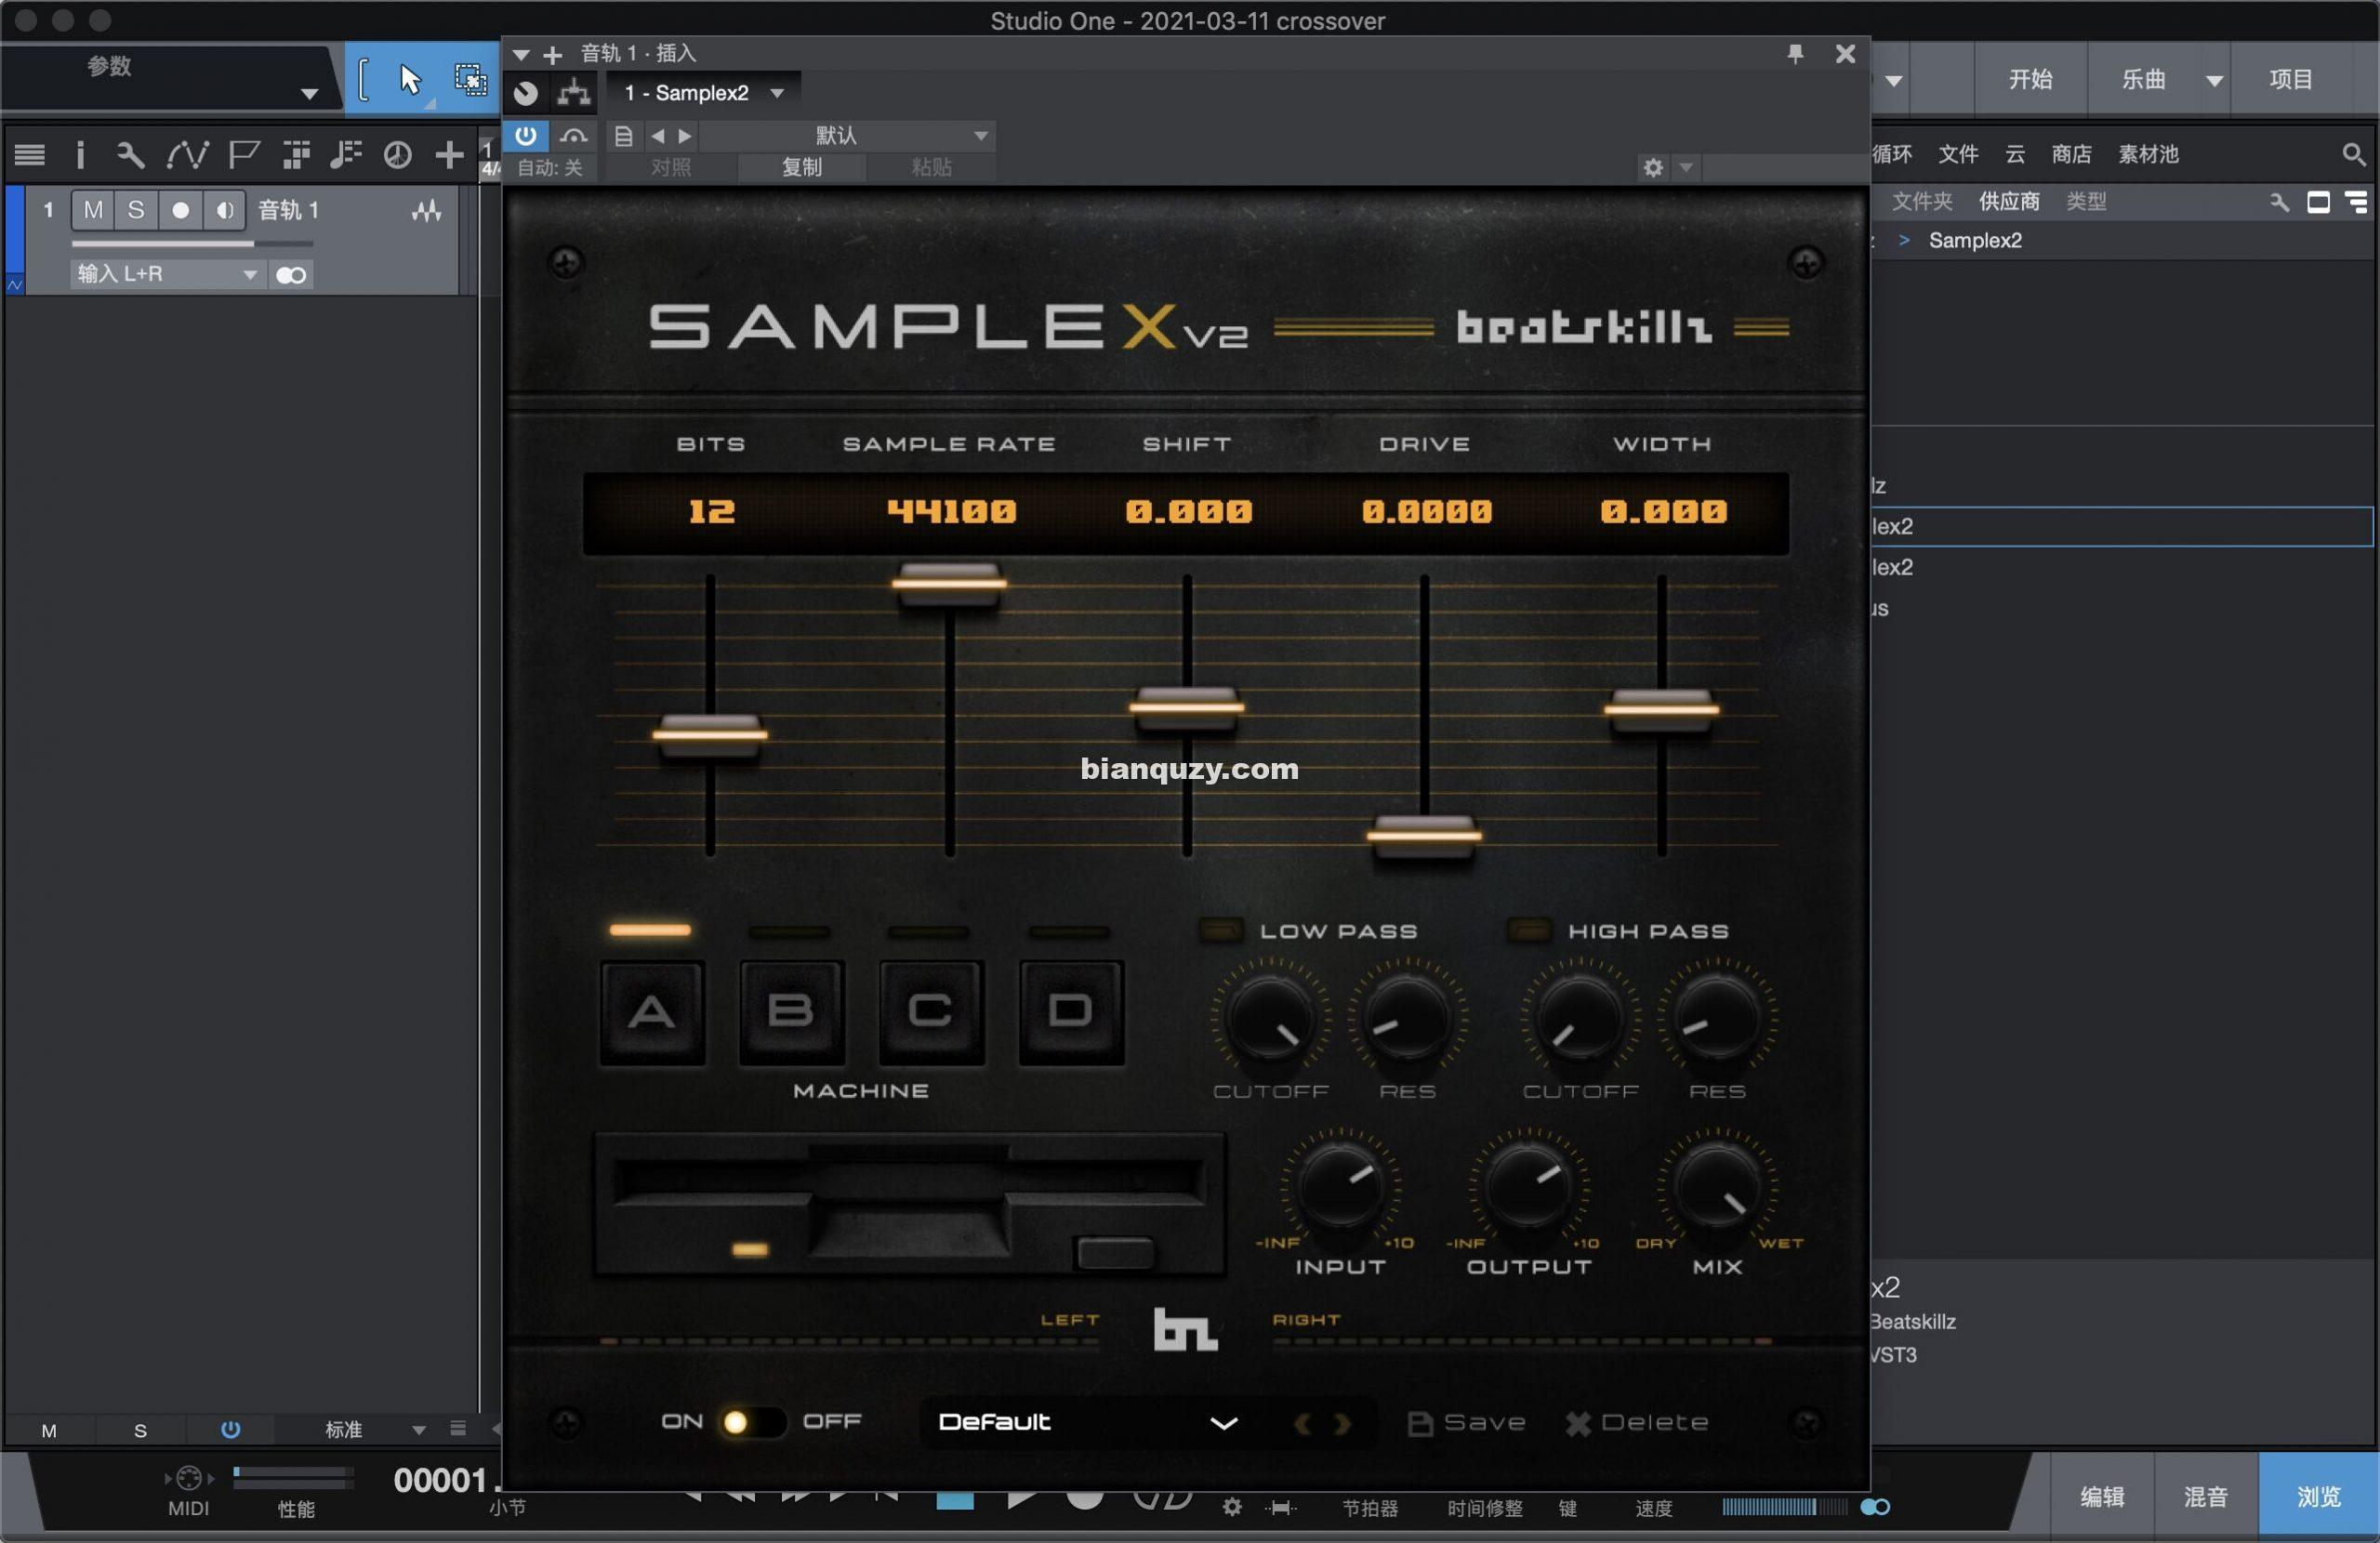Open the 浏览 view

click(x=2318, y=1496)
